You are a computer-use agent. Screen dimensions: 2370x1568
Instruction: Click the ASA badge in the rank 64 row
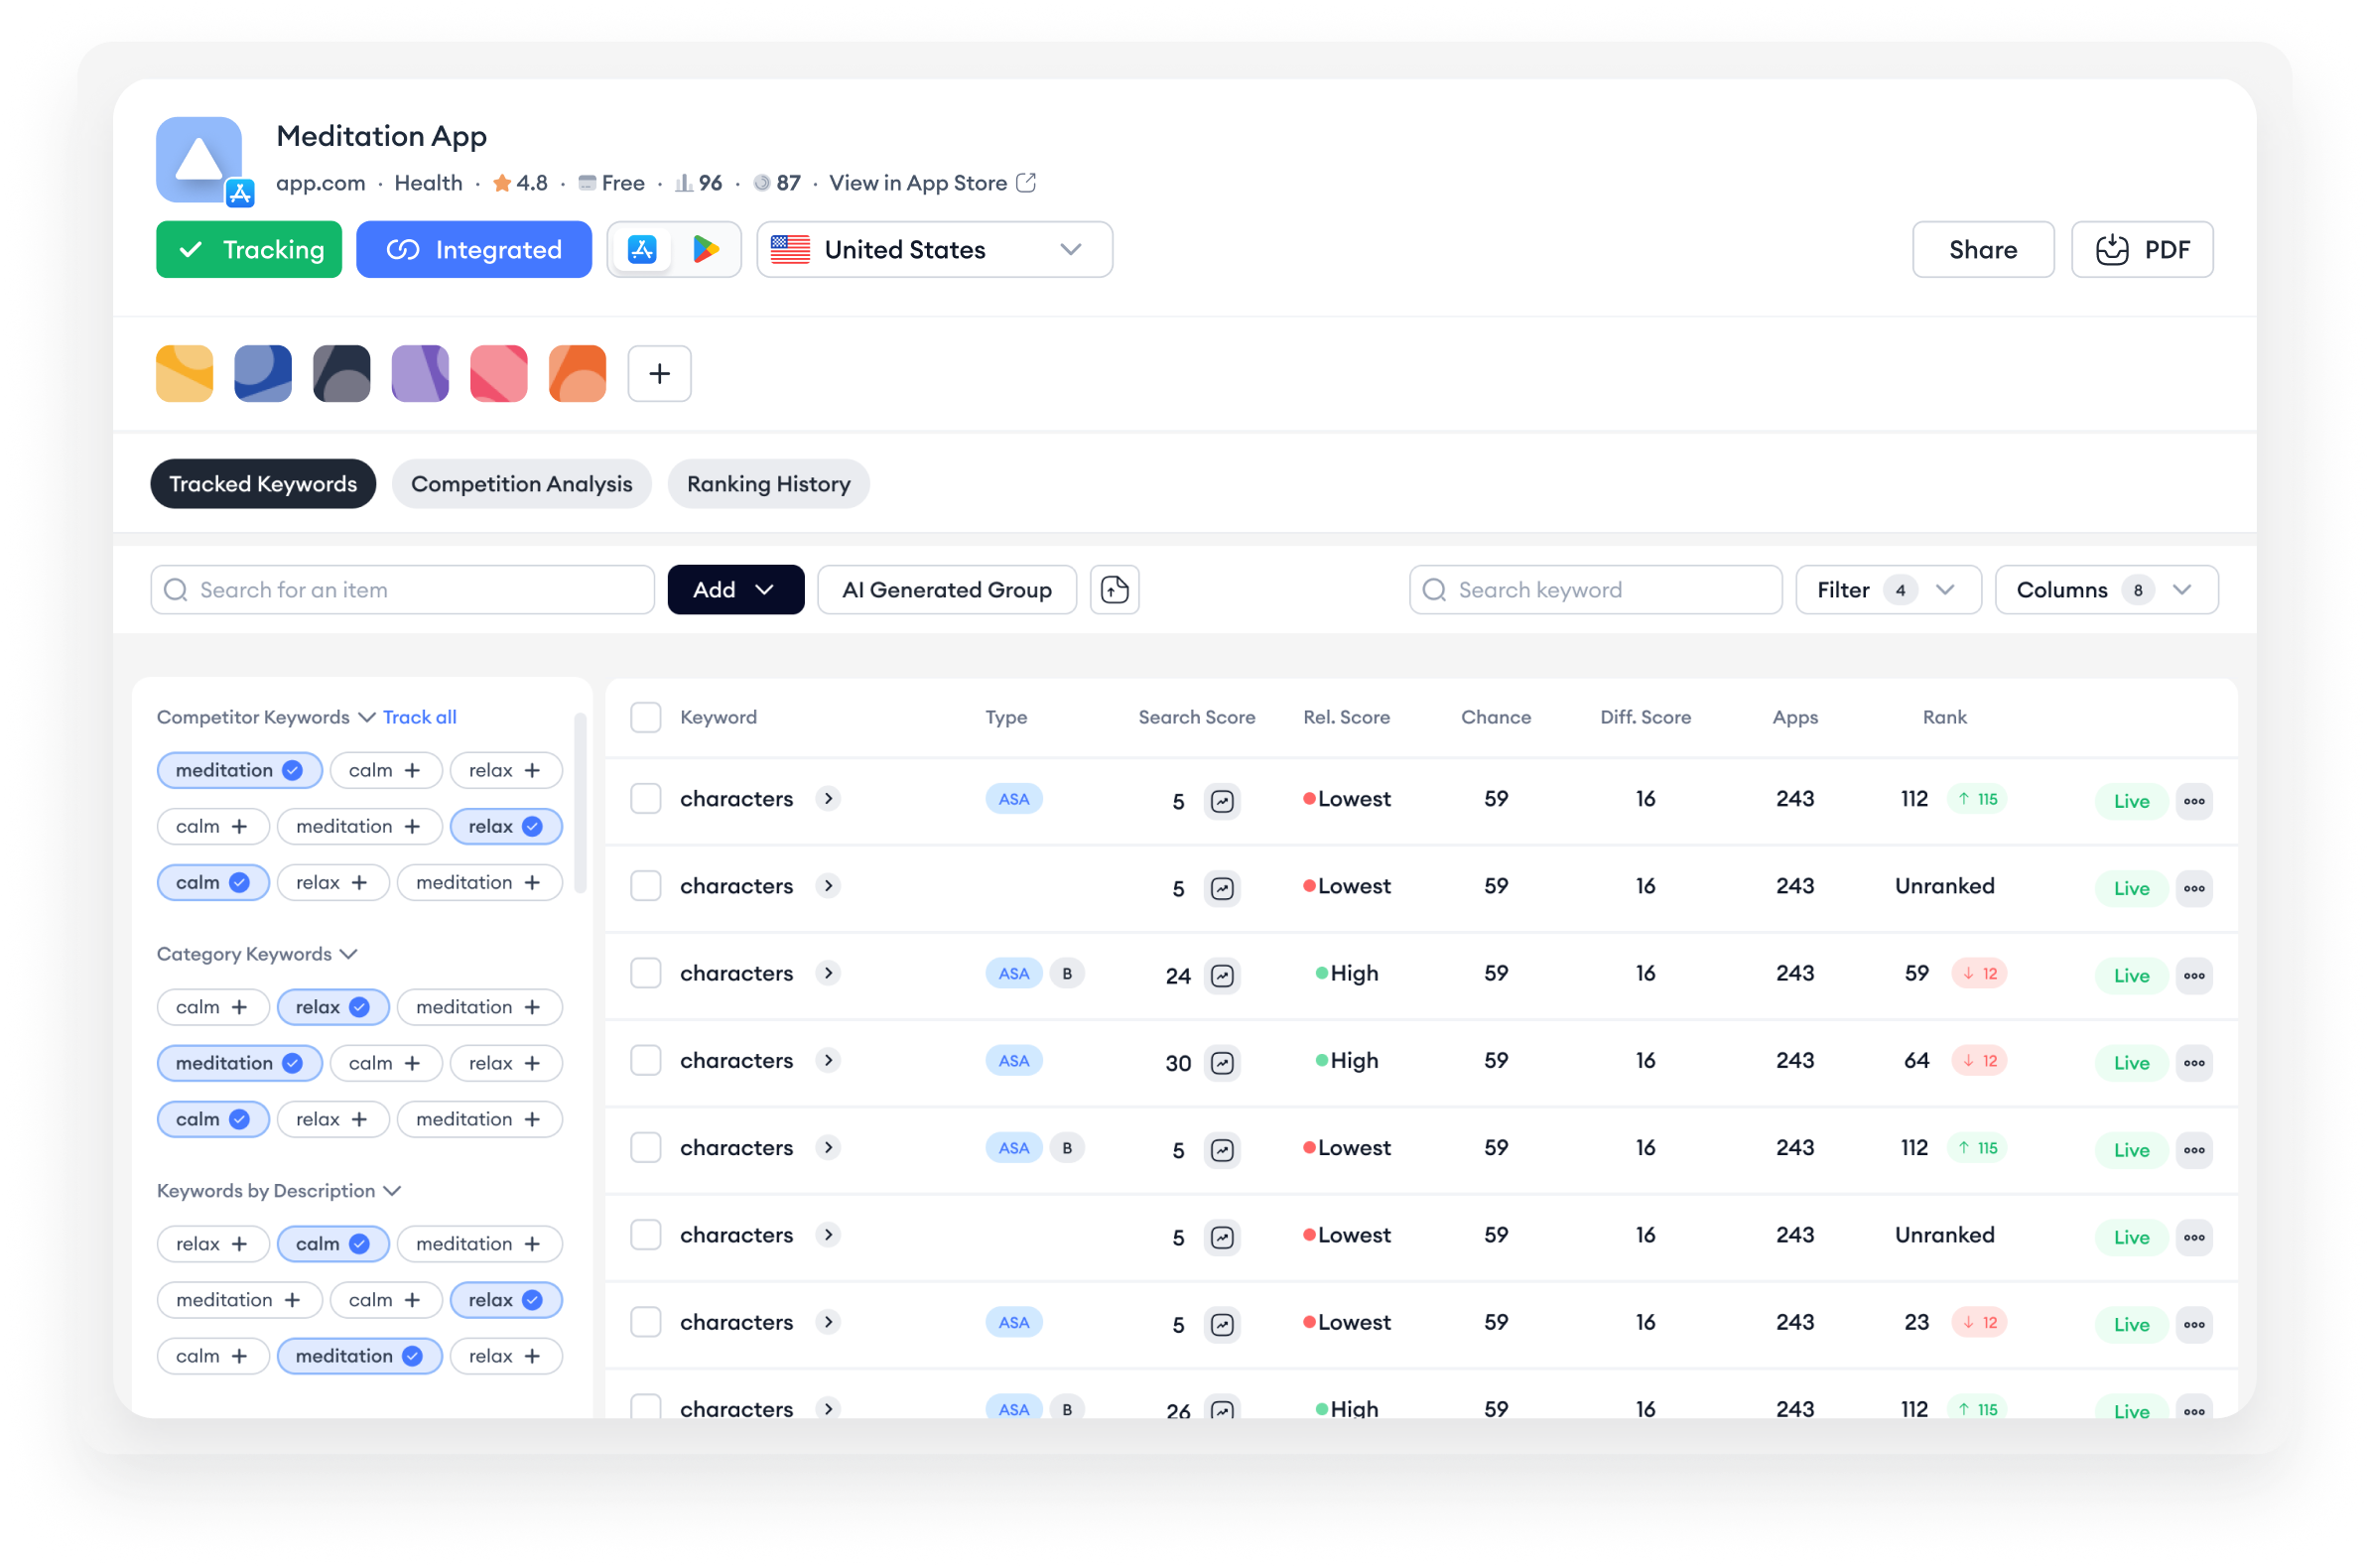point(1013,1061)
